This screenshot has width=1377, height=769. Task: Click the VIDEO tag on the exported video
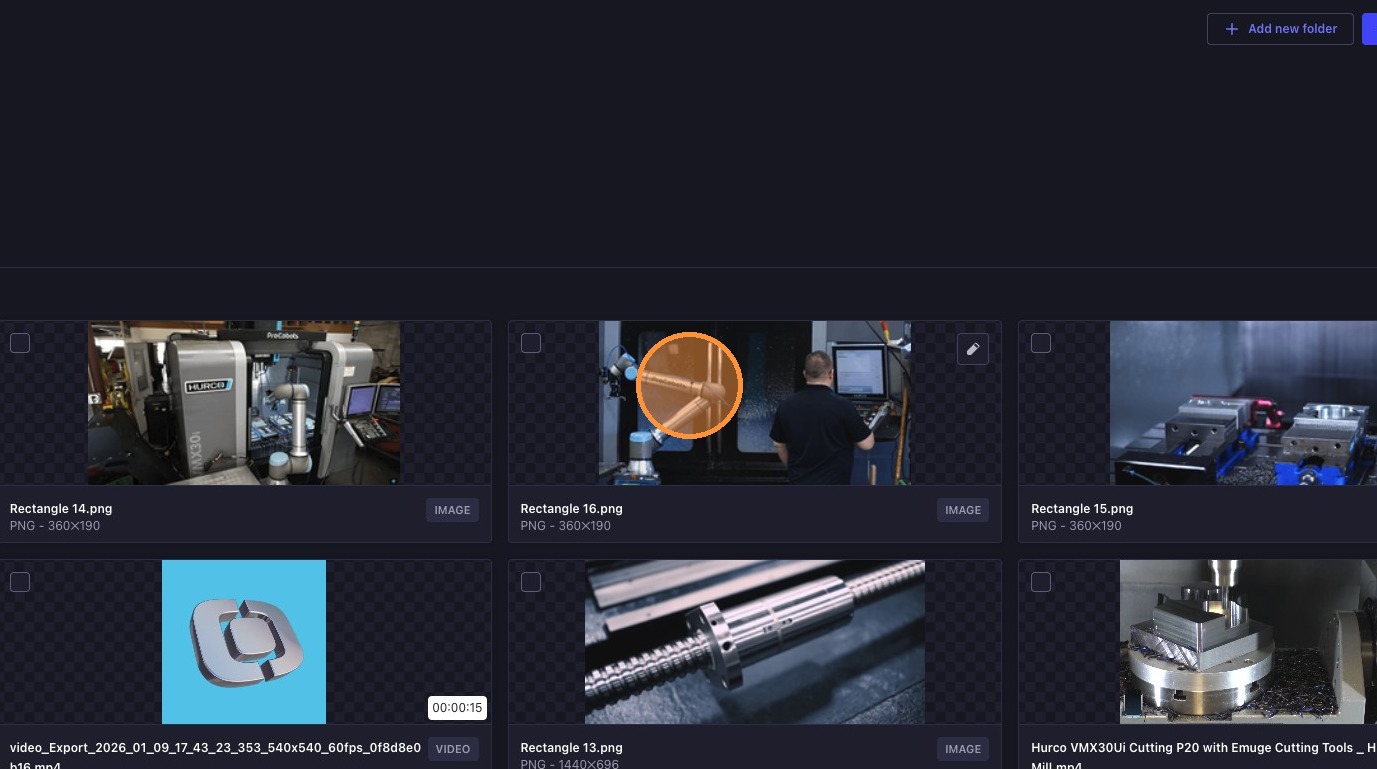tap(453, 749)
